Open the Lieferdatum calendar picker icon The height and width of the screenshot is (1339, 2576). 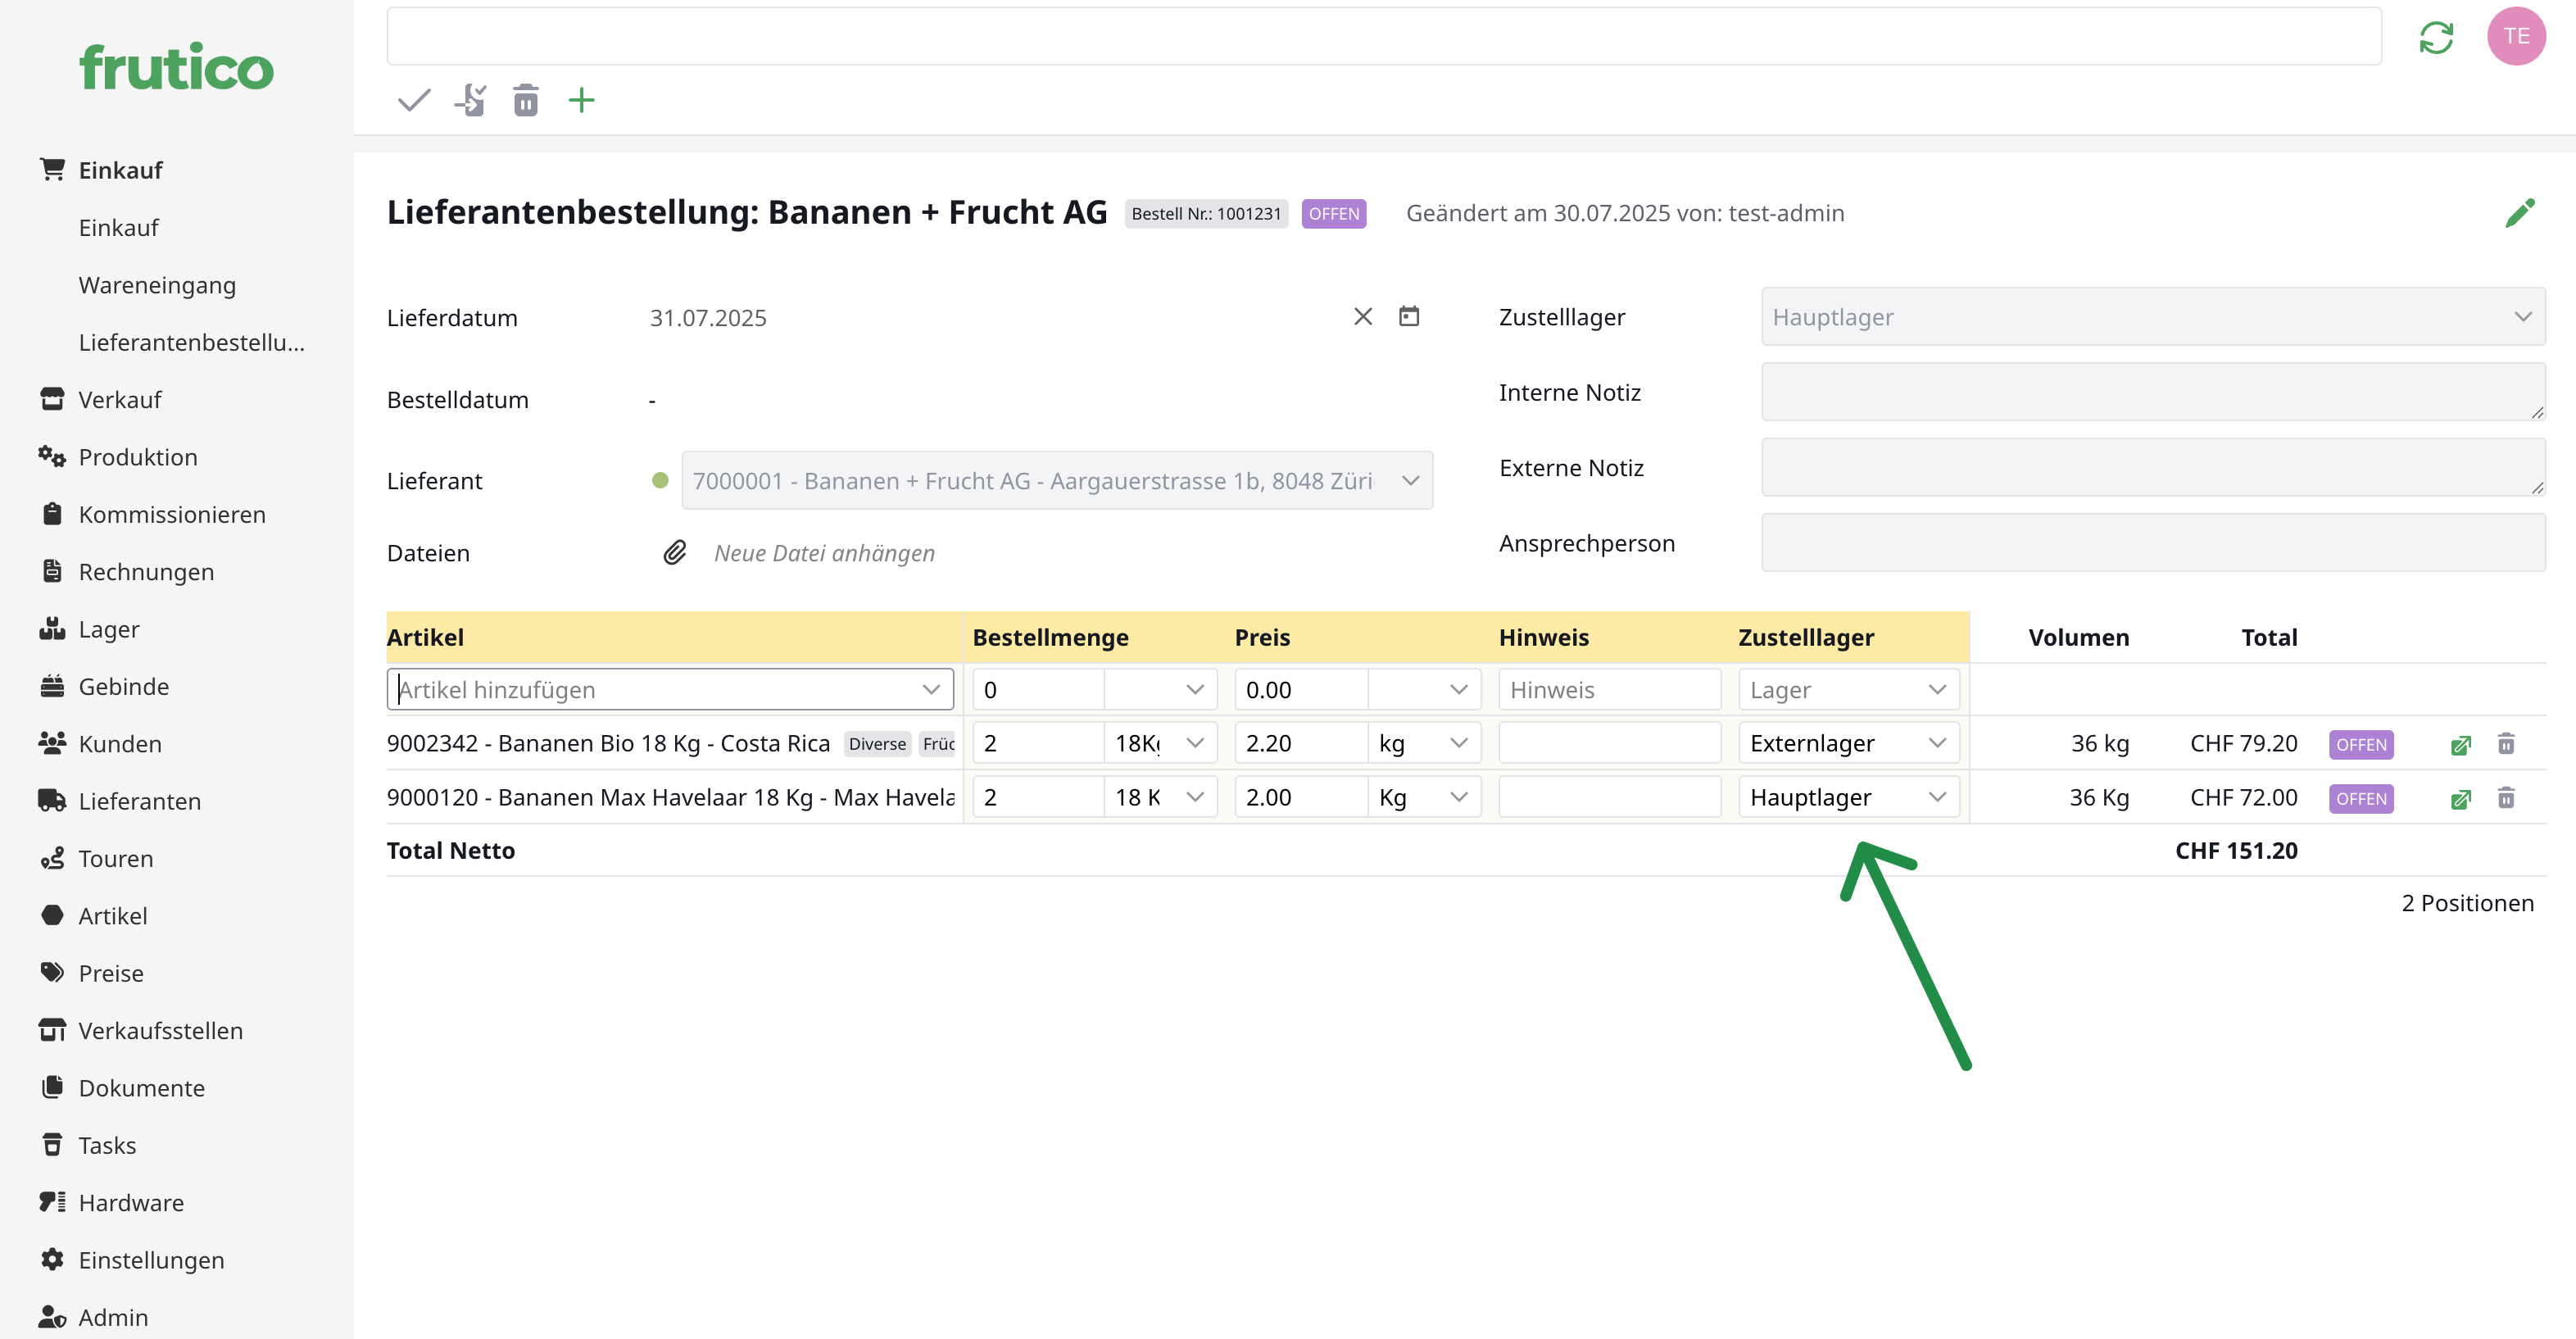[x=1408, y=317]
